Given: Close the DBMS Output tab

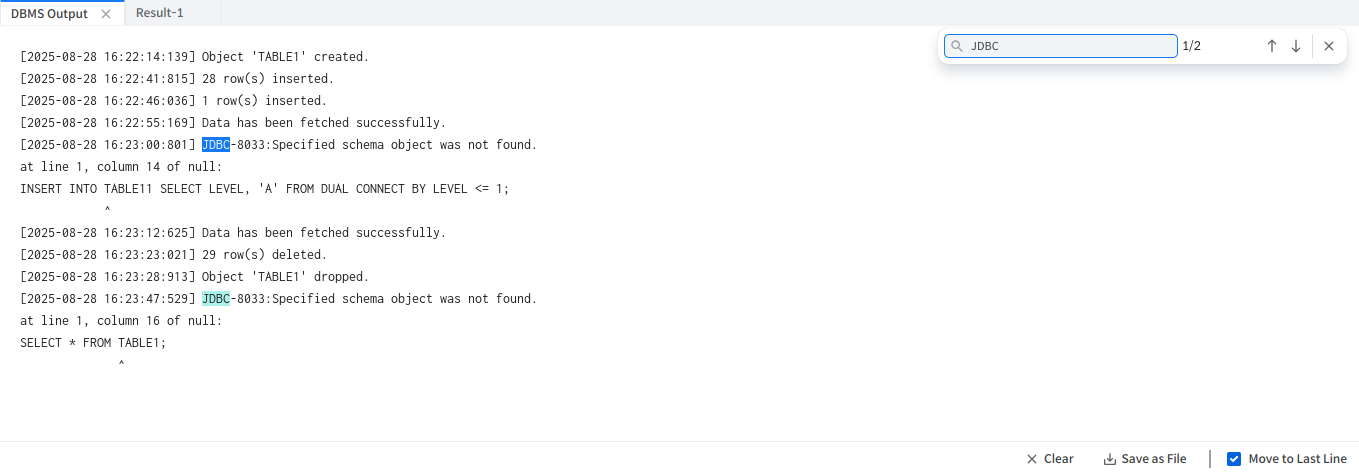Looking at the screenshot, I should tap(106, 14).
